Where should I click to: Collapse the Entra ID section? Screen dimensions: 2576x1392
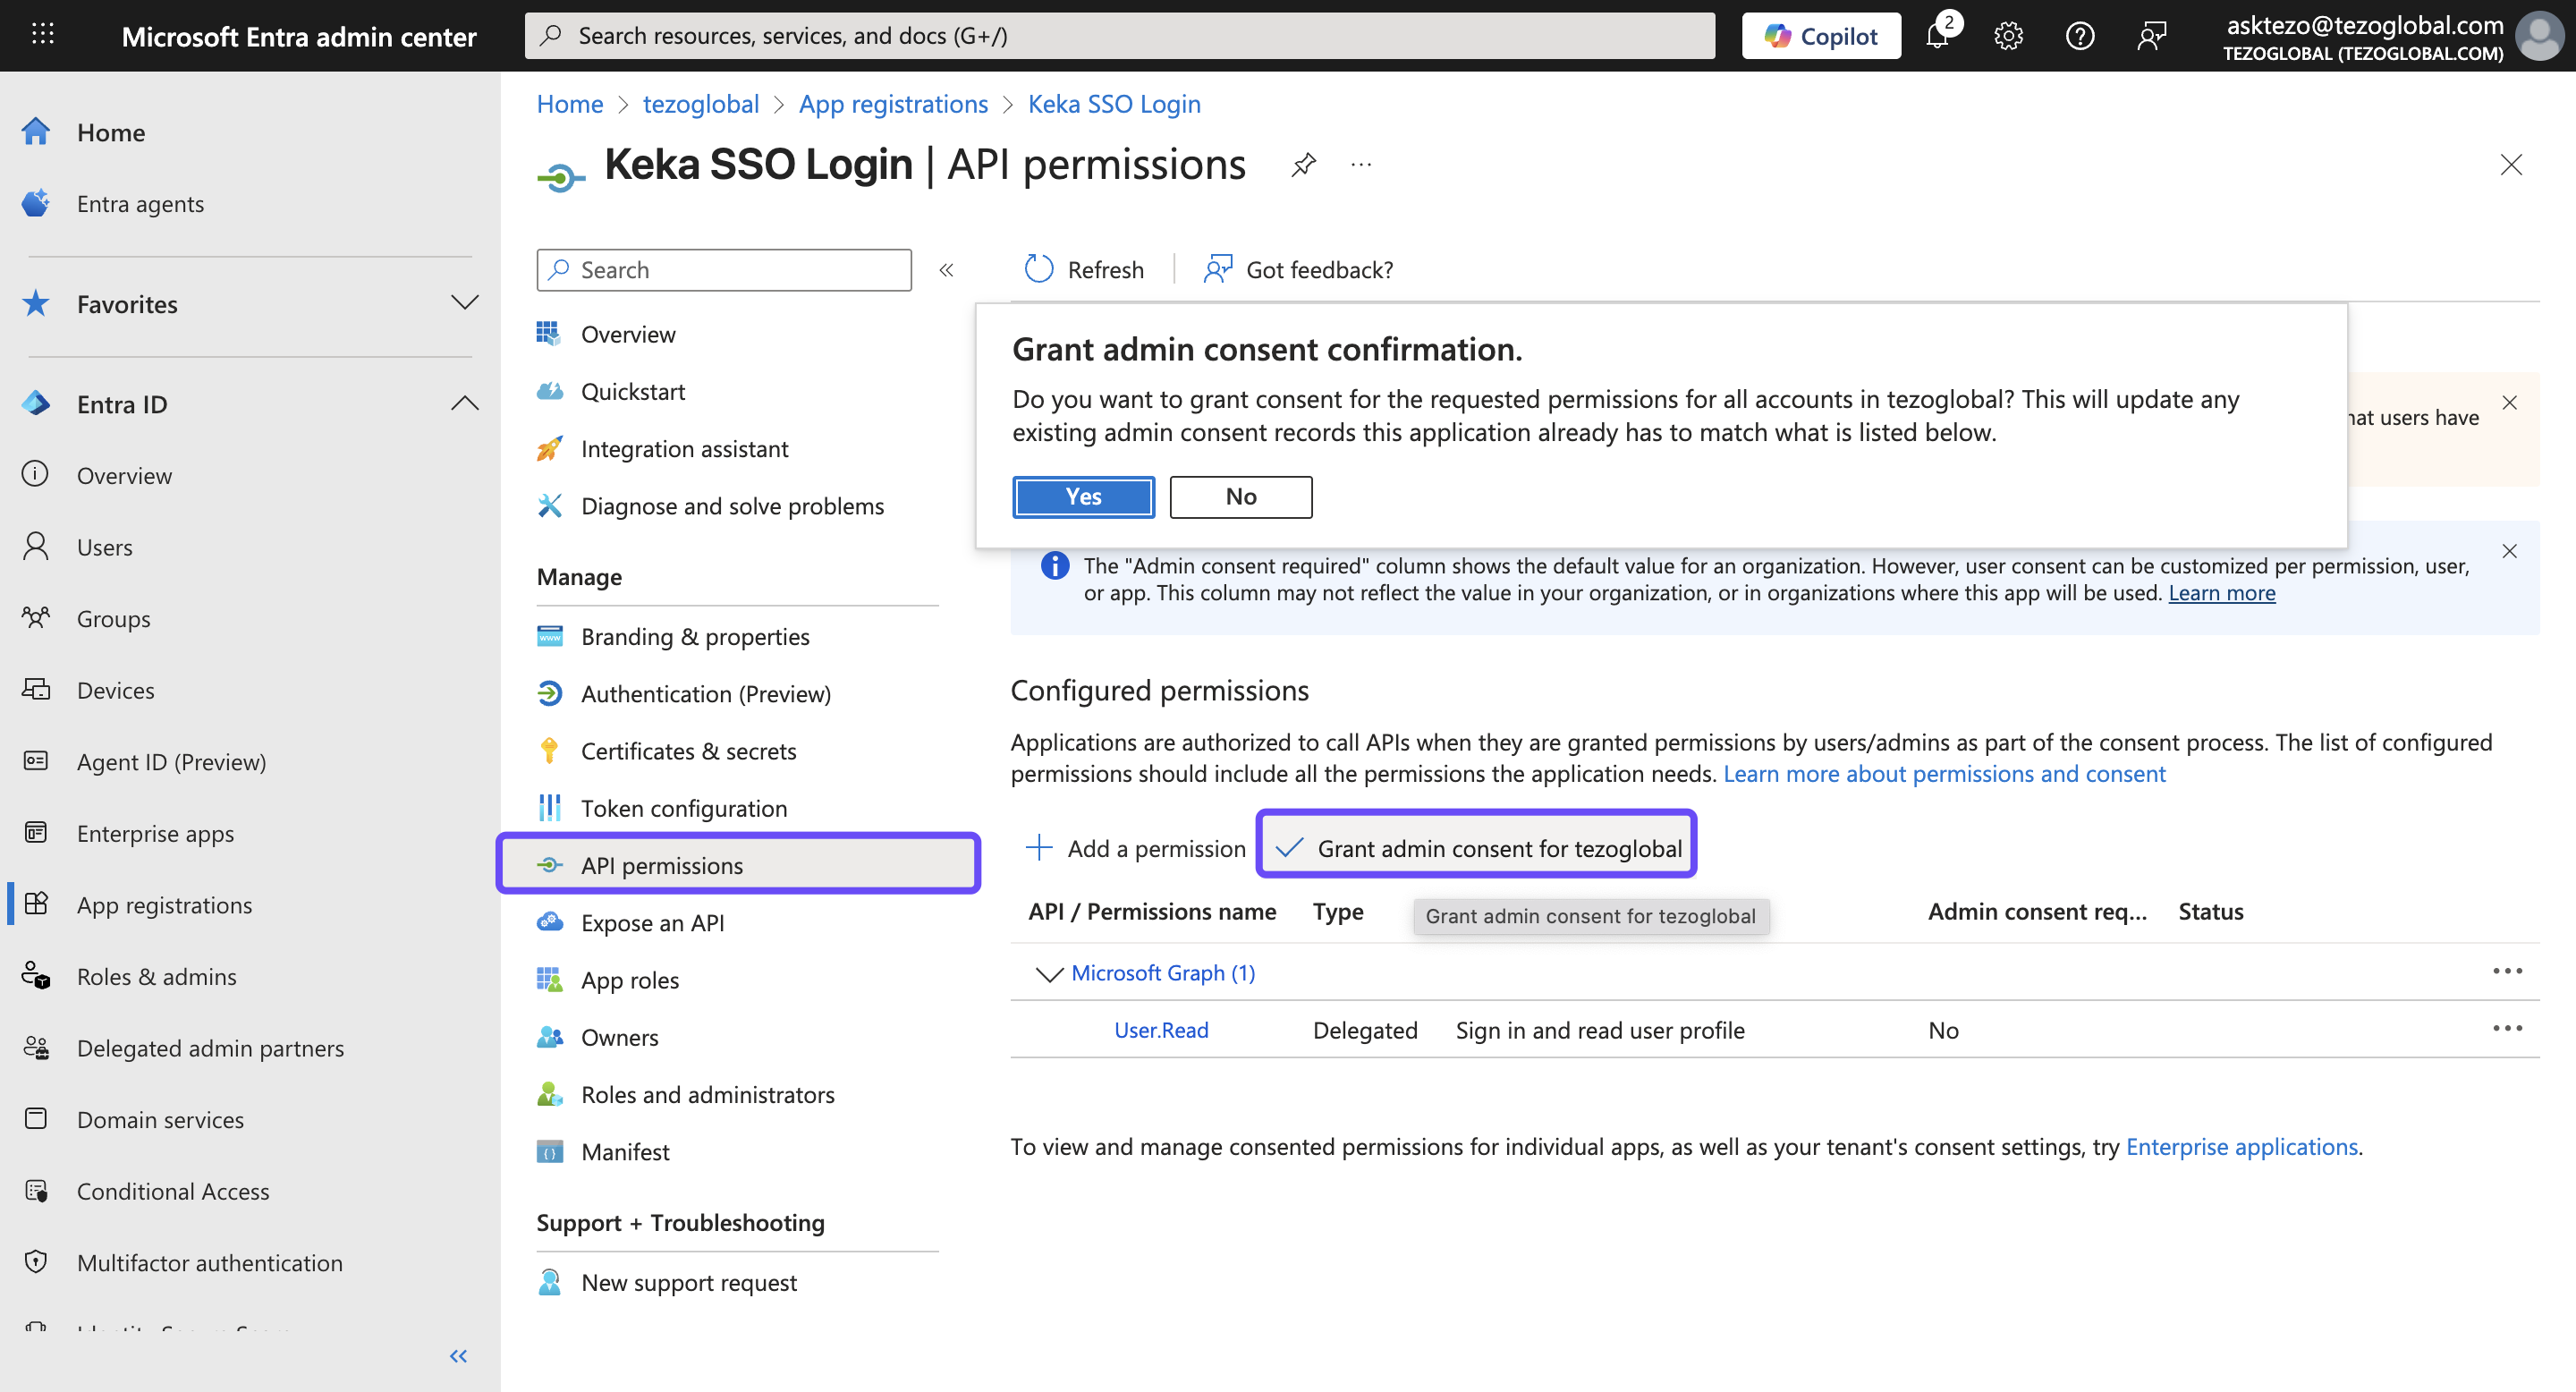pyautogui.click(x=464, y=404)
